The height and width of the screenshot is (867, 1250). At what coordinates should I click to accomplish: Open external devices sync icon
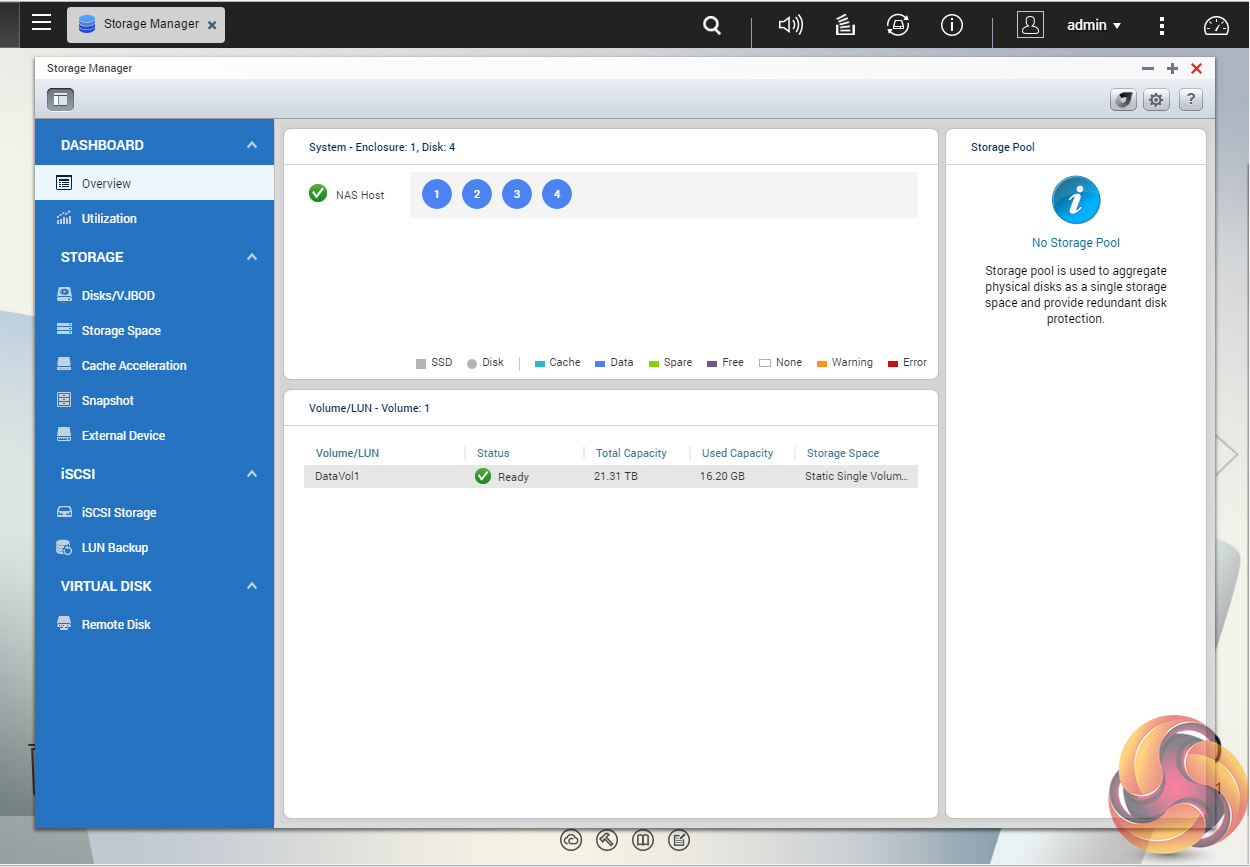click(x=898, y=26)
